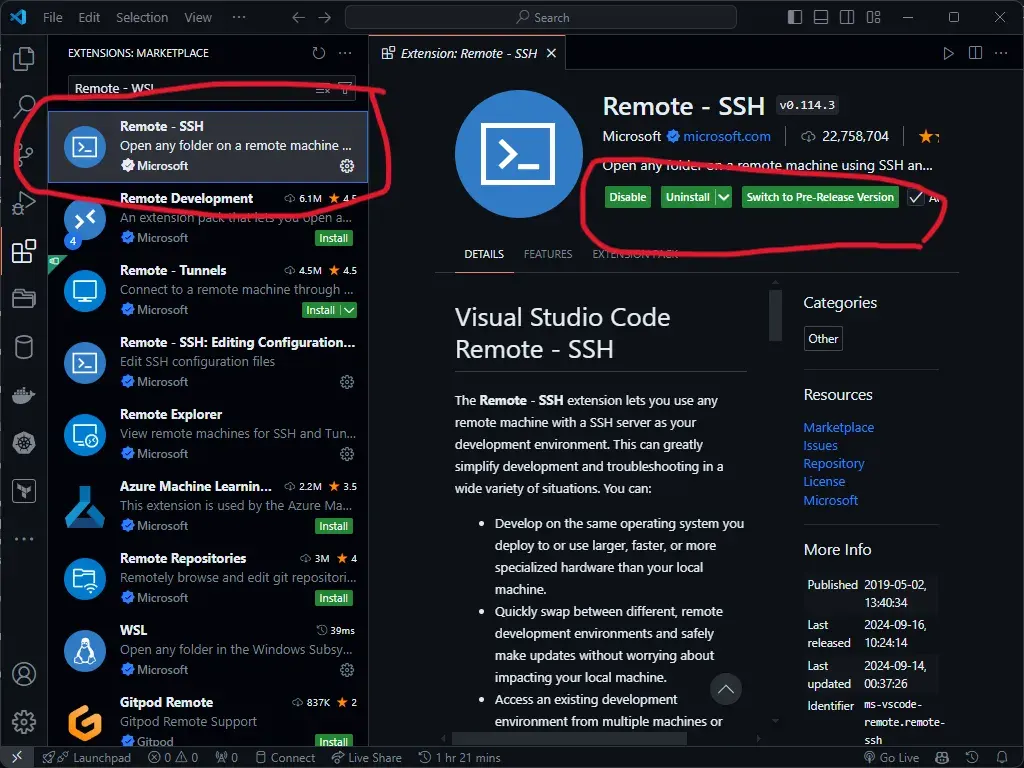This screenshot has width=1024, height=768.
Task: Select the Extensions view icon
Action: click(x=24, y=251)
